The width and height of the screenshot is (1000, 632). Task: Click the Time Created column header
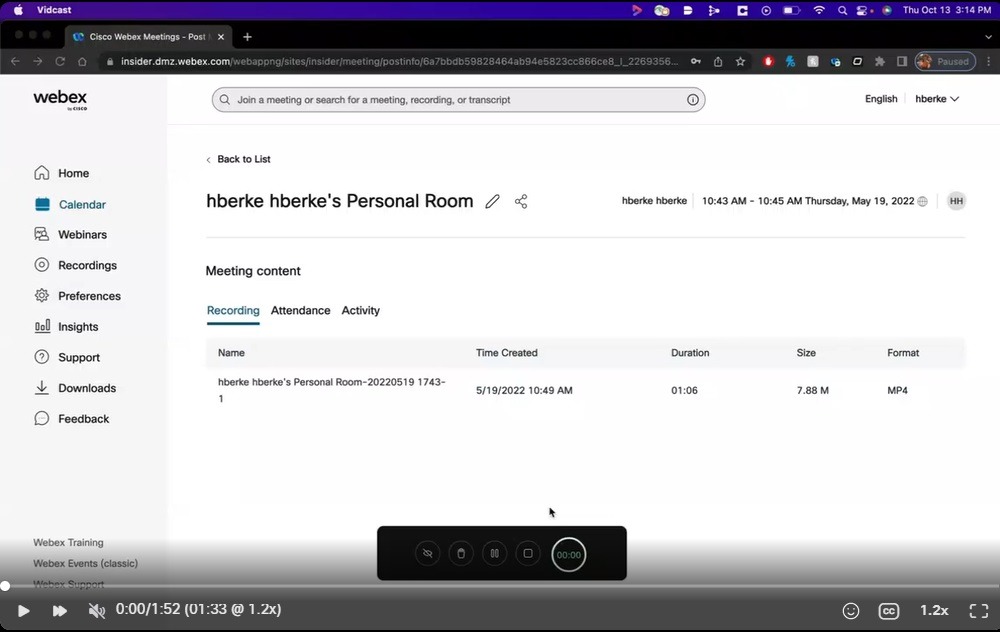click(x=506, y=353)
